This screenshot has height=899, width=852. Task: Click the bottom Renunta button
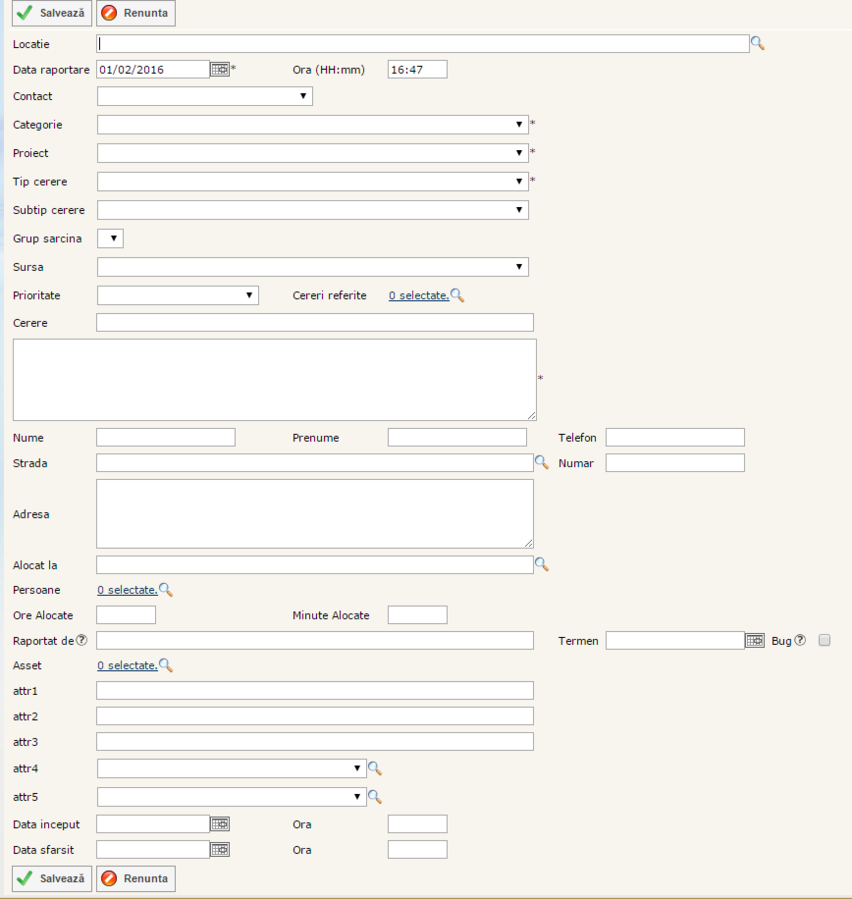(136, 878)
